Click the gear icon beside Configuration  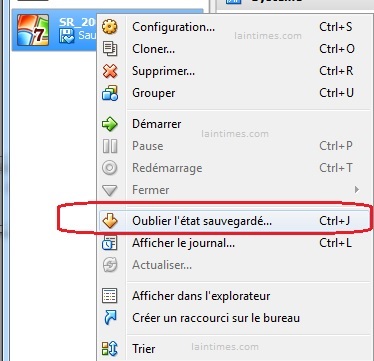(x=110, y=27)
